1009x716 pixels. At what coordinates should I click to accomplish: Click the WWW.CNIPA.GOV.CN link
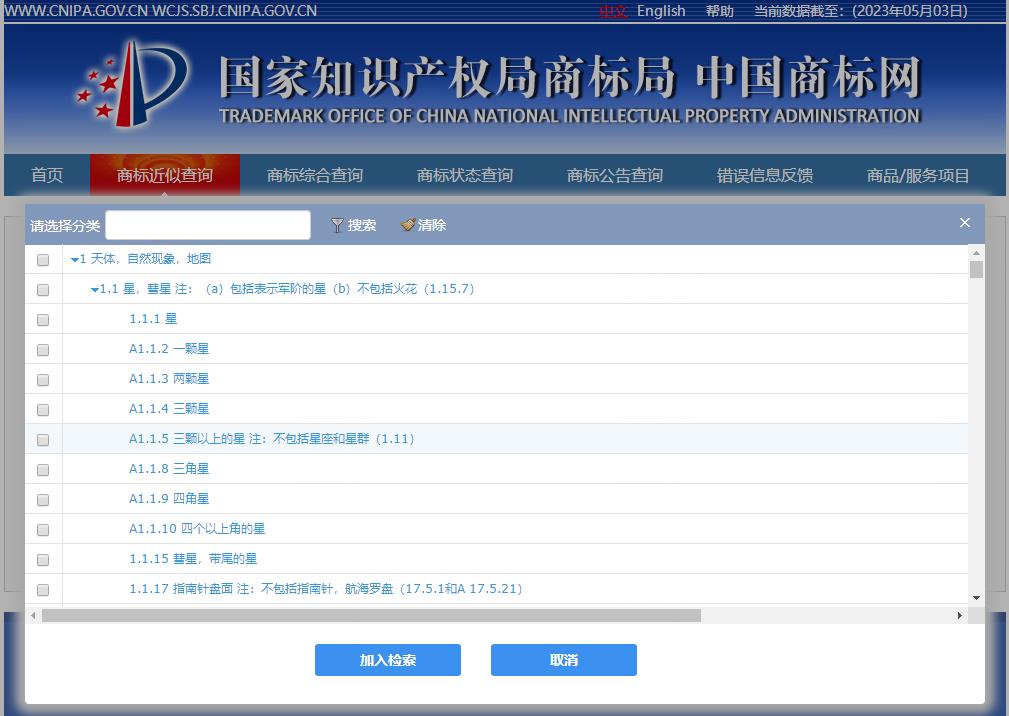tap(76, 11)
